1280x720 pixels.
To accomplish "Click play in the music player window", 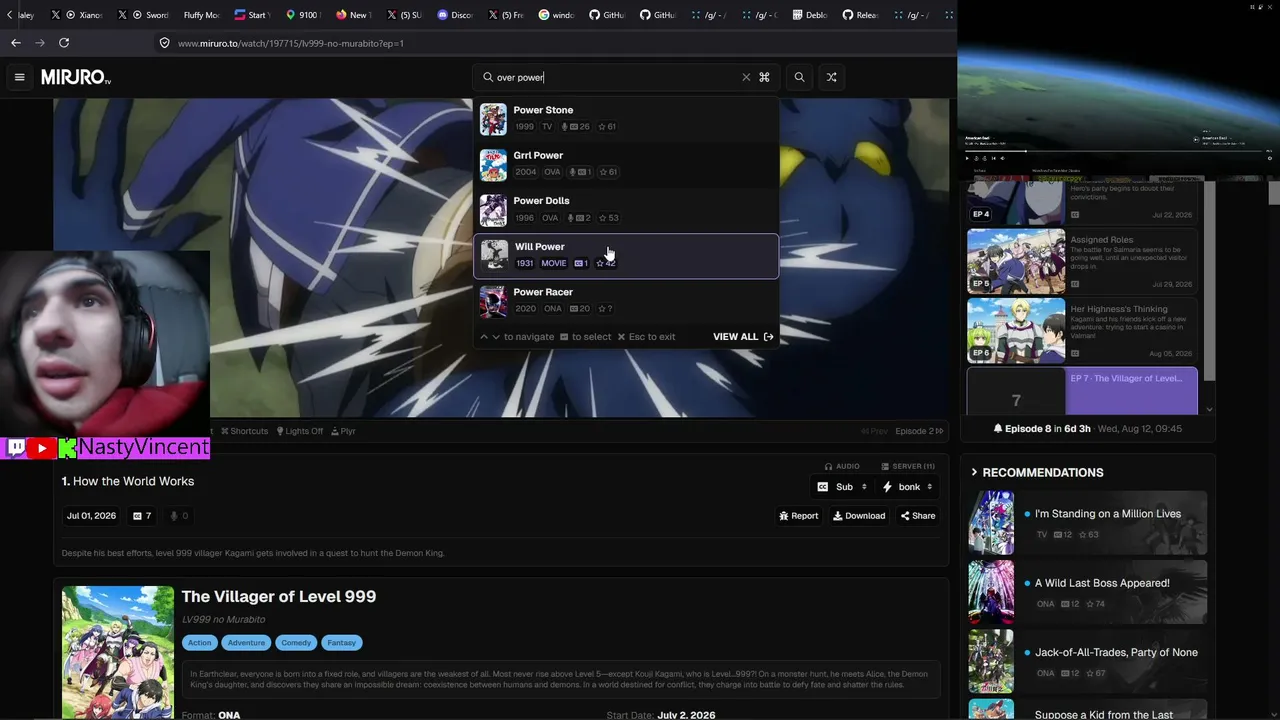I will pyautogui.click(x=967, y=158).
